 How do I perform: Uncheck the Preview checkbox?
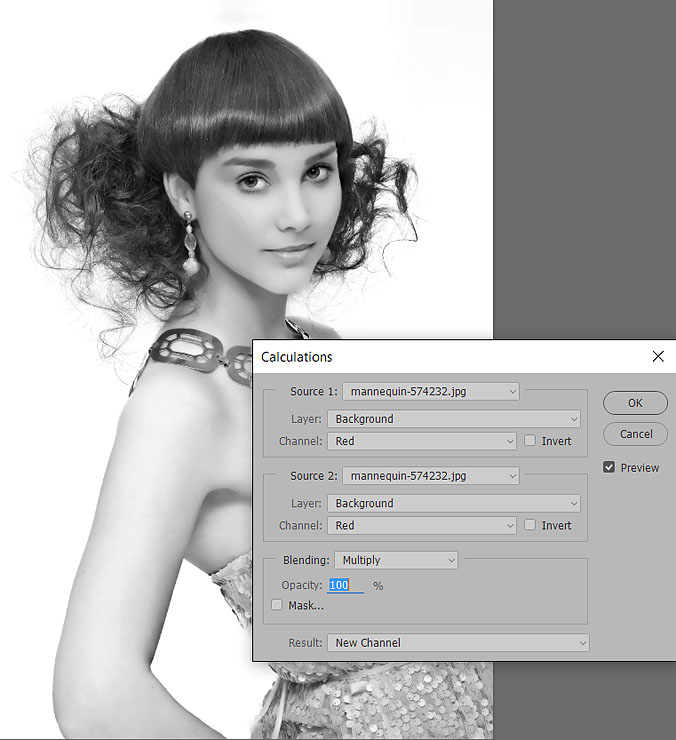point(609,467)
